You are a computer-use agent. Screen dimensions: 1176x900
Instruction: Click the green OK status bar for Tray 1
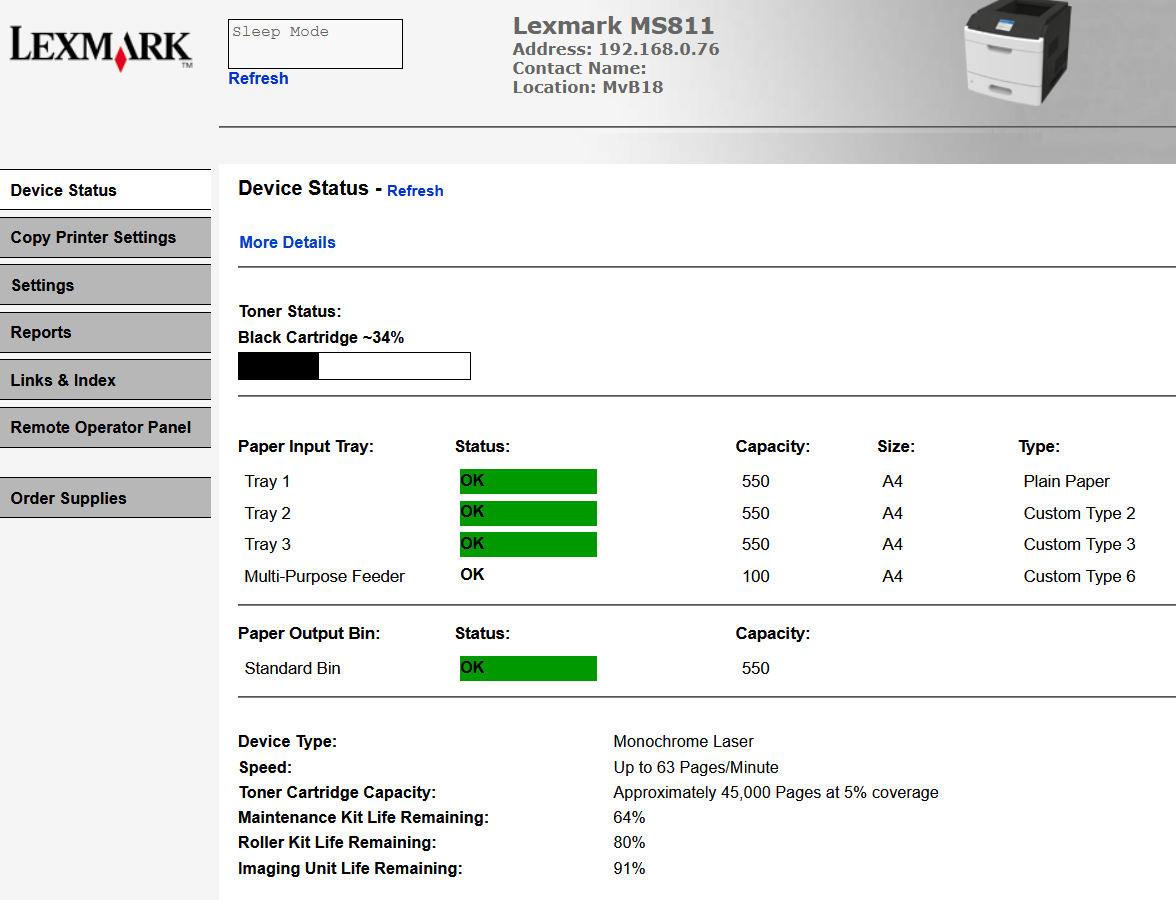(528, 482)
